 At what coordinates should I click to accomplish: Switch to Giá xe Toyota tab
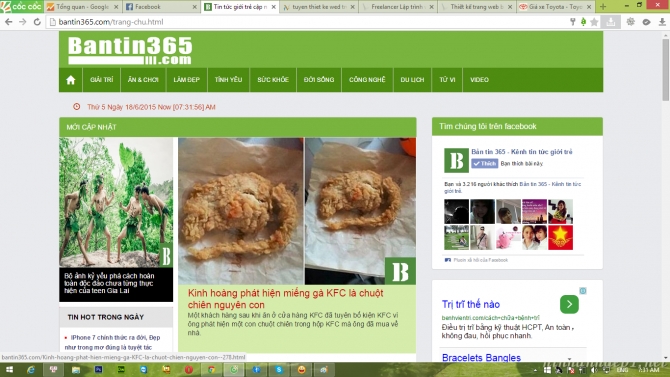point(555,7)
